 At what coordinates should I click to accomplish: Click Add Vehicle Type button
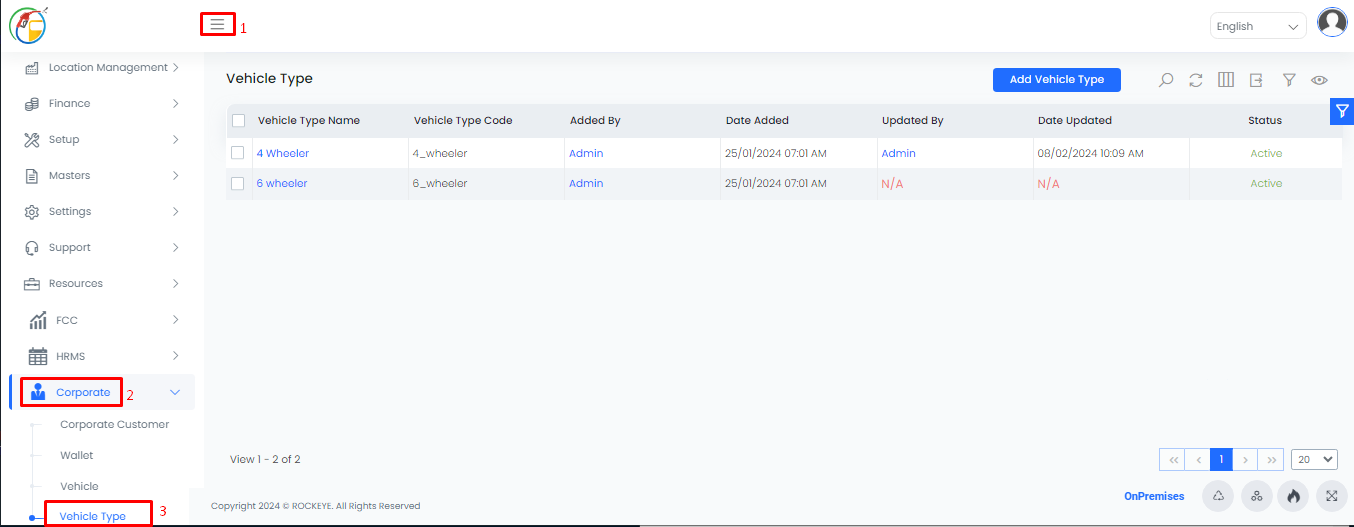coord(1057,80)
